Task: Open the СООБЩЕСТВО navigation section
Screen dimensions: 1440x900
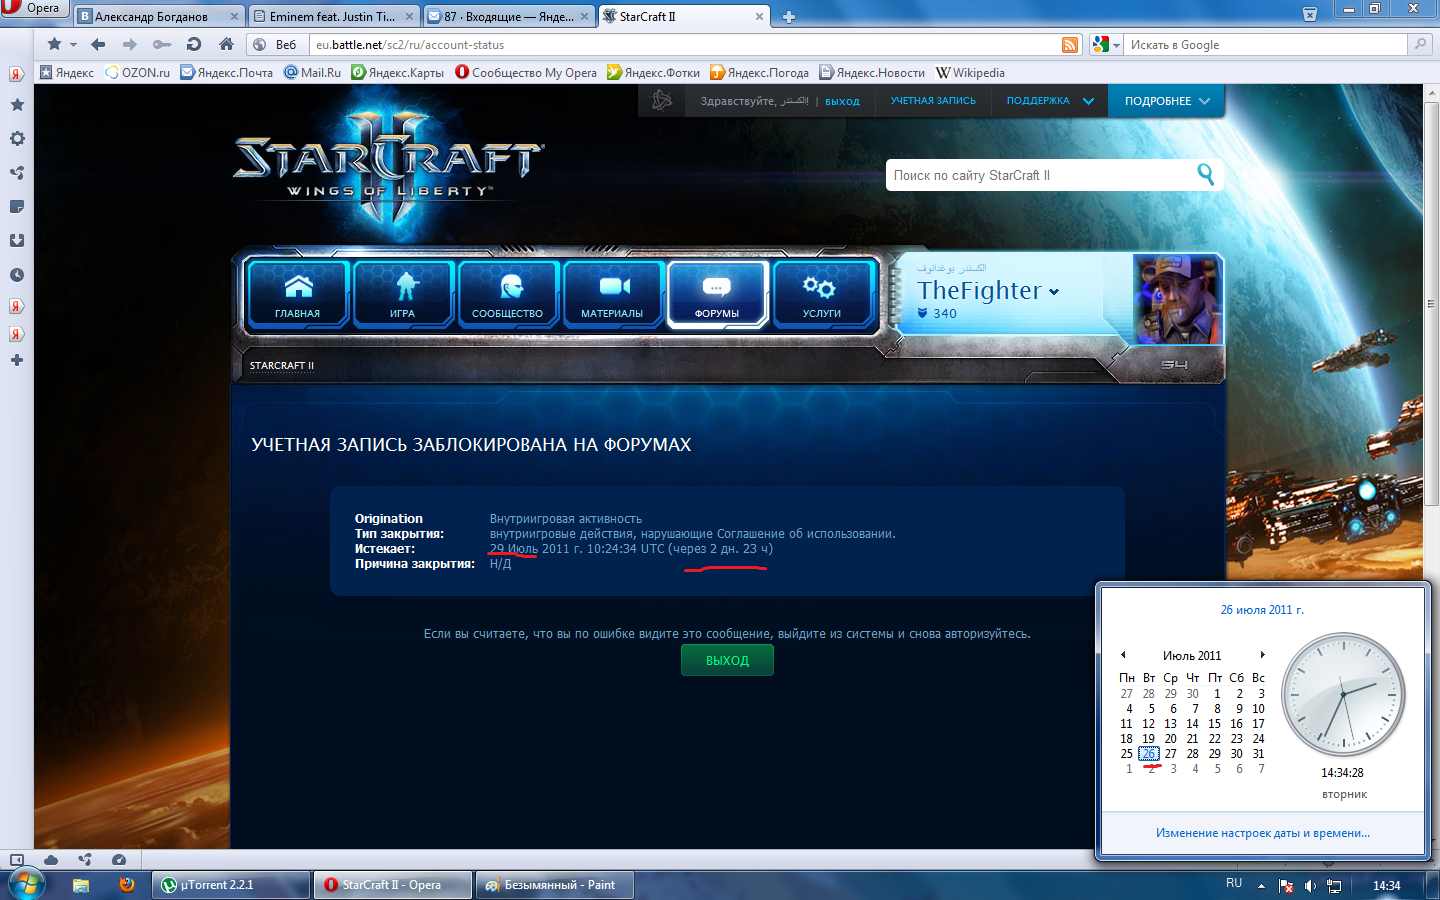Action: click(x=508, y=294)
